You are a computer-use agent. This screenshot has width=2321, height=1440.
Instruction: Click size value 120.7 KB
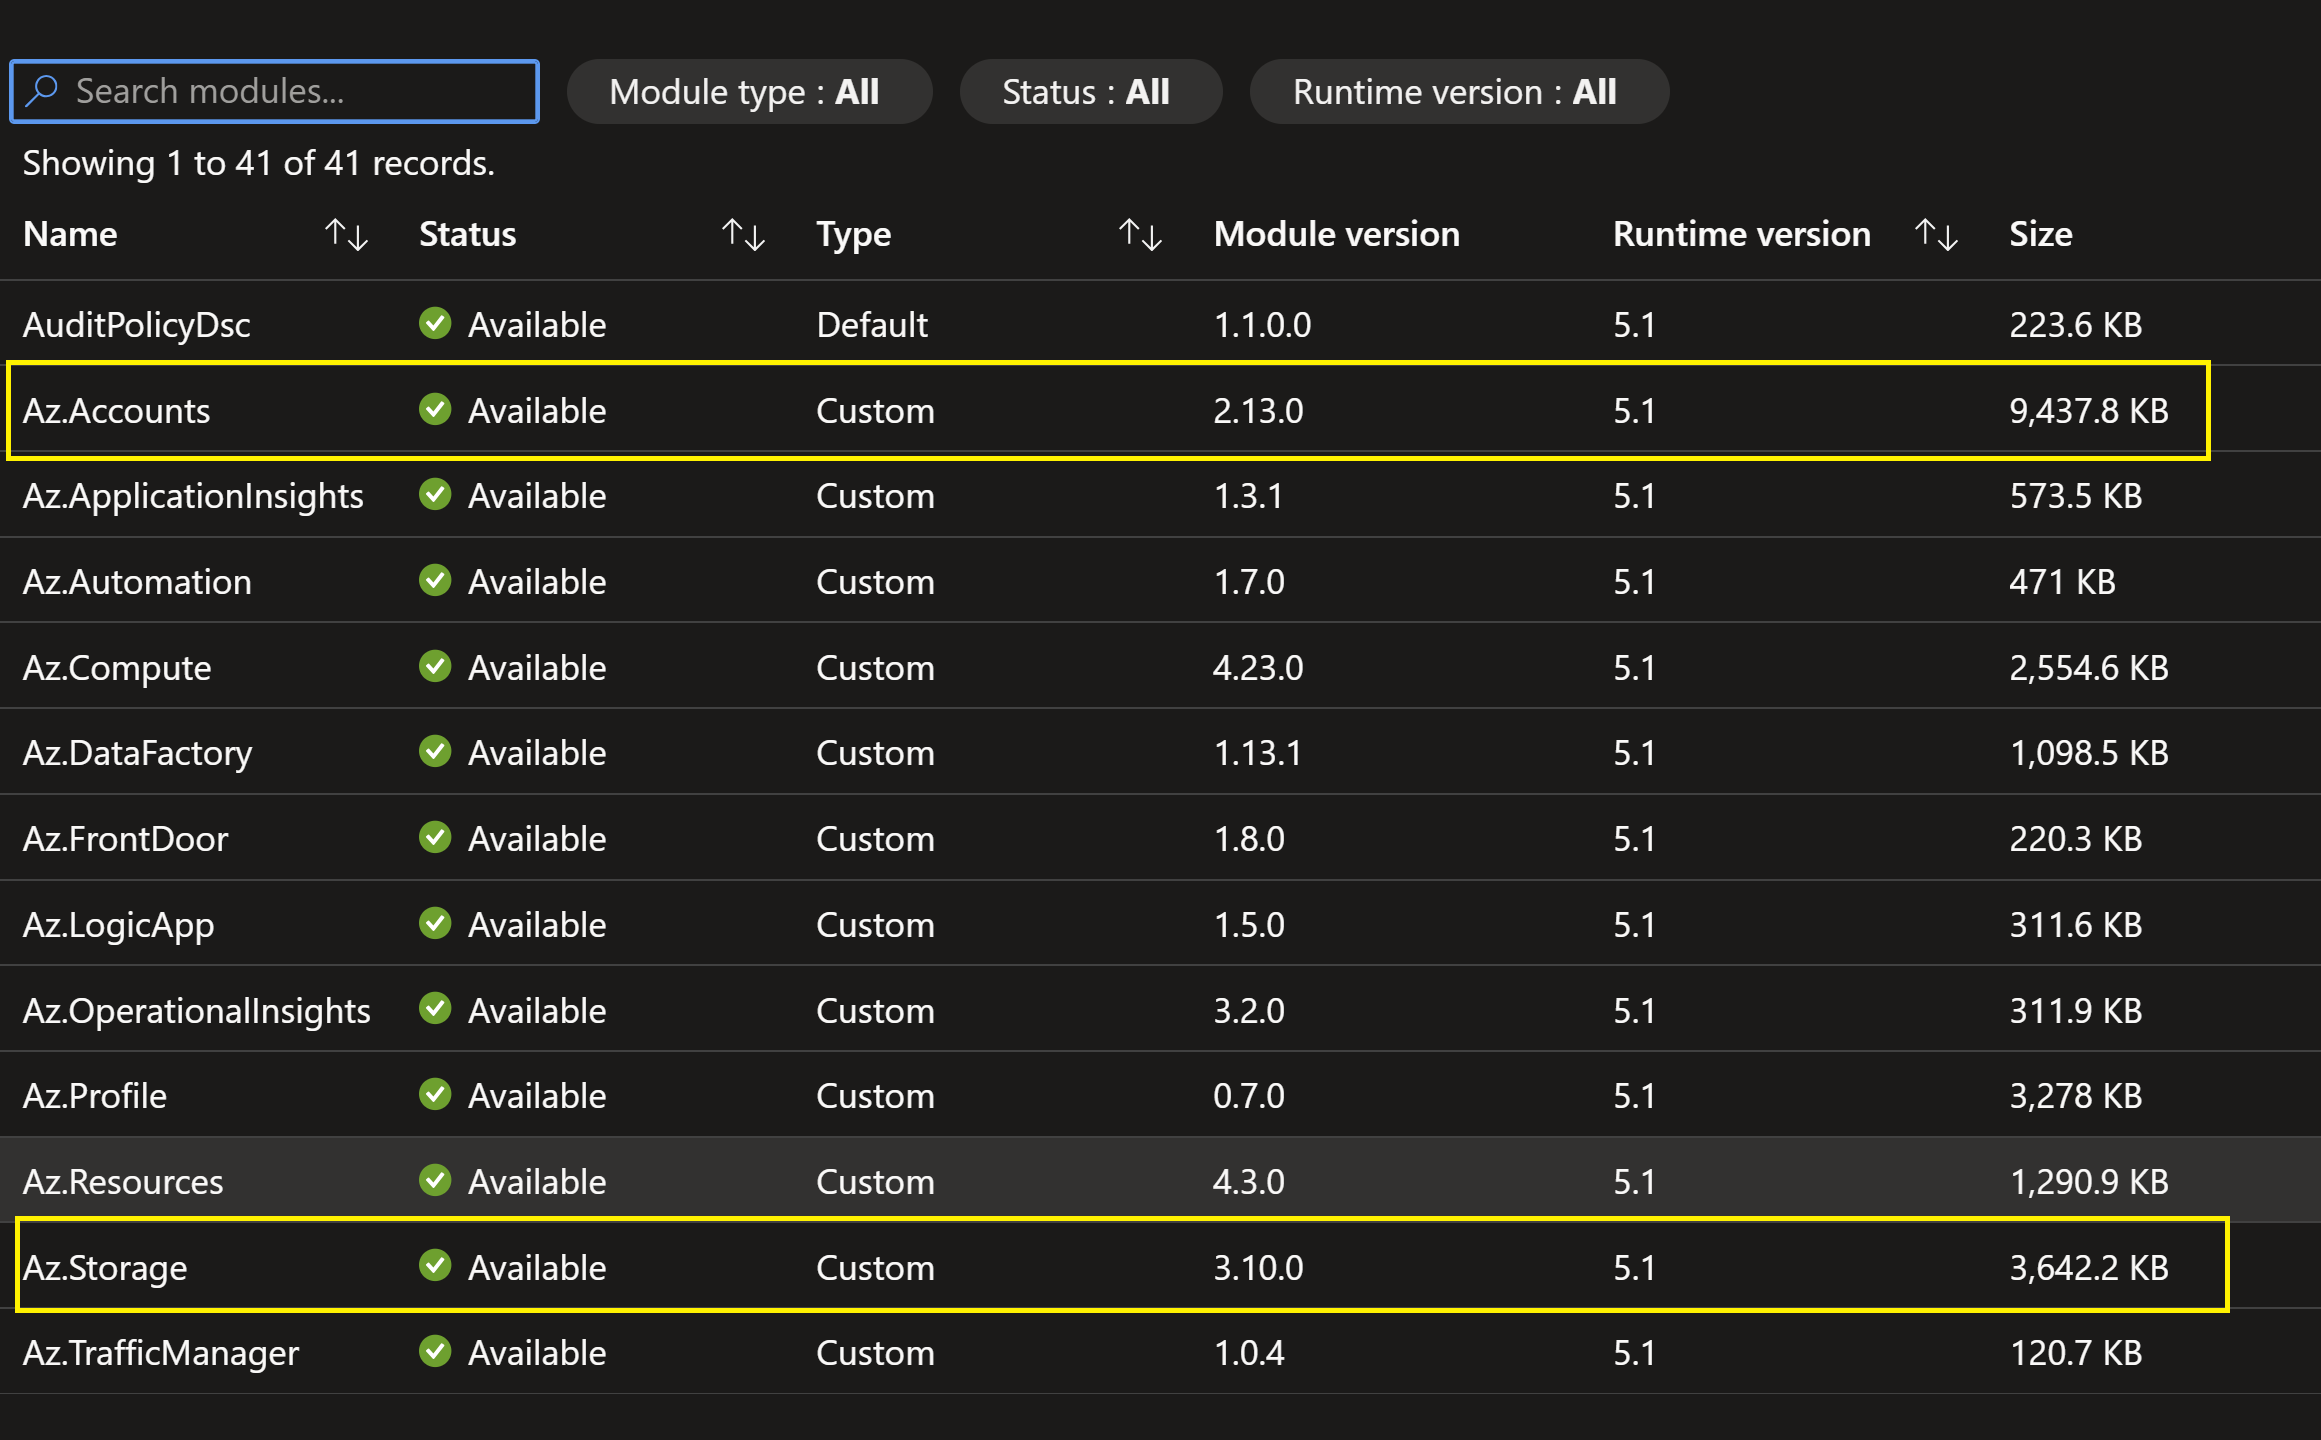click(x=2075, y=1353)
